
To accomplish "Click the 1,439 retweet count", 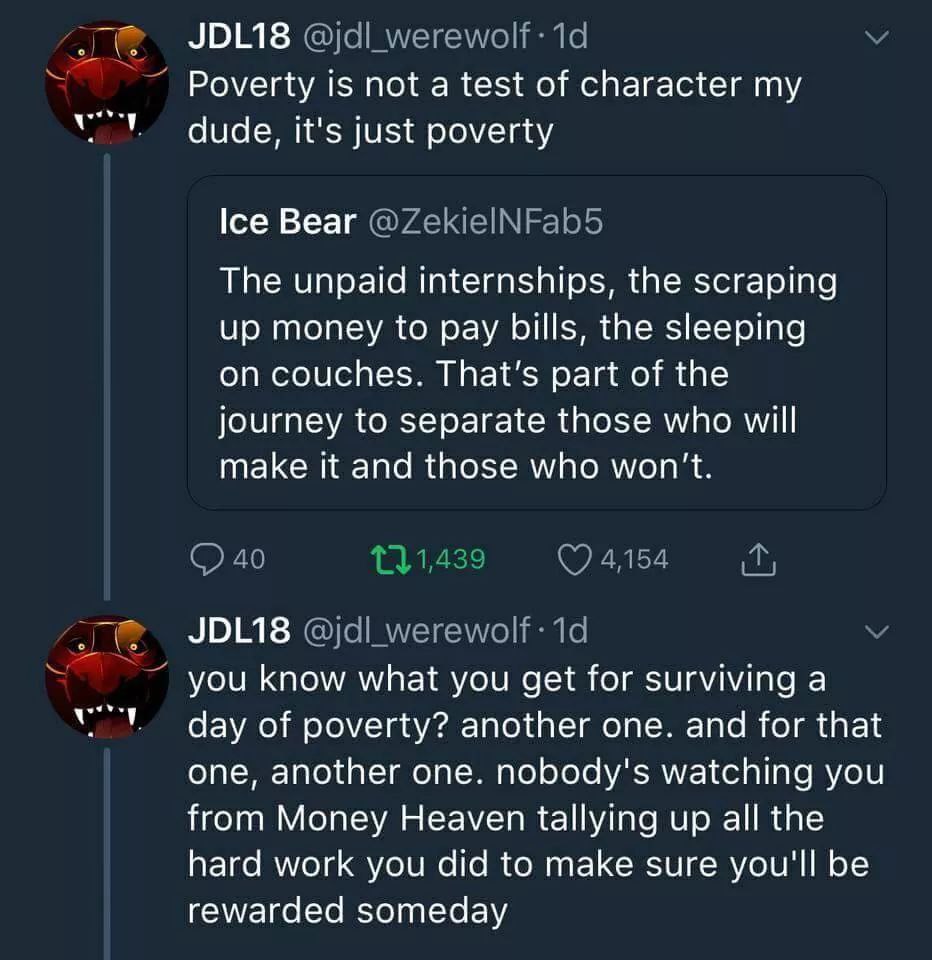I will coord(449,559).
